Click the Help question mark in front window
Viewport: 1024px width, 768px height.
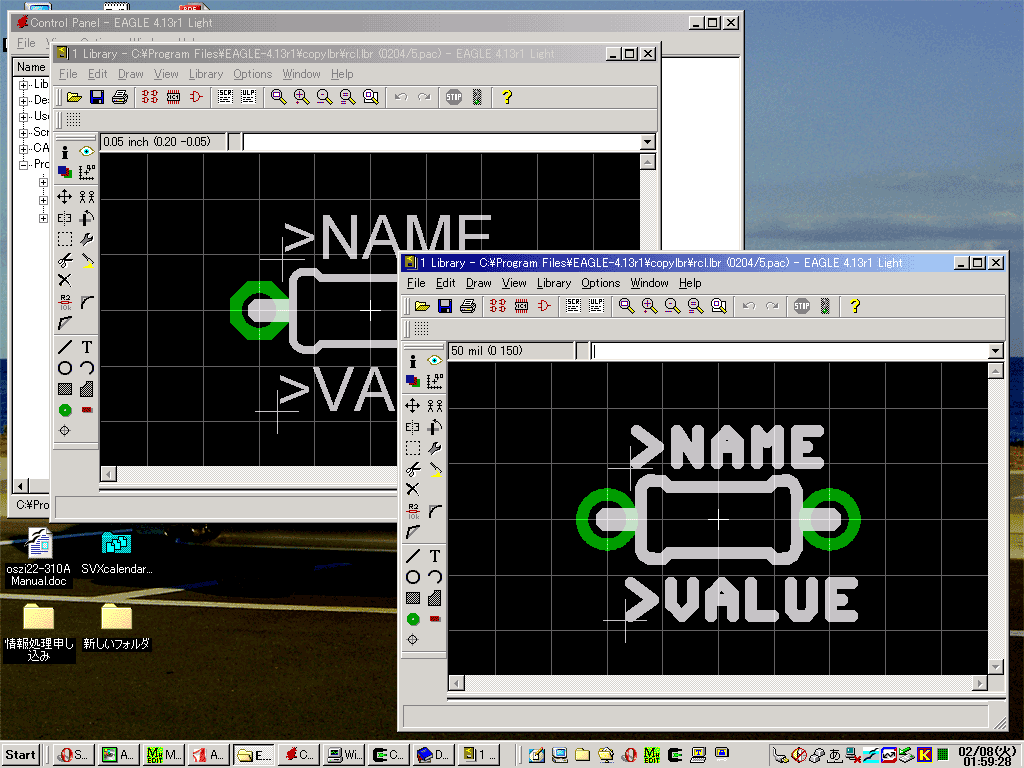tap(855, 306)
